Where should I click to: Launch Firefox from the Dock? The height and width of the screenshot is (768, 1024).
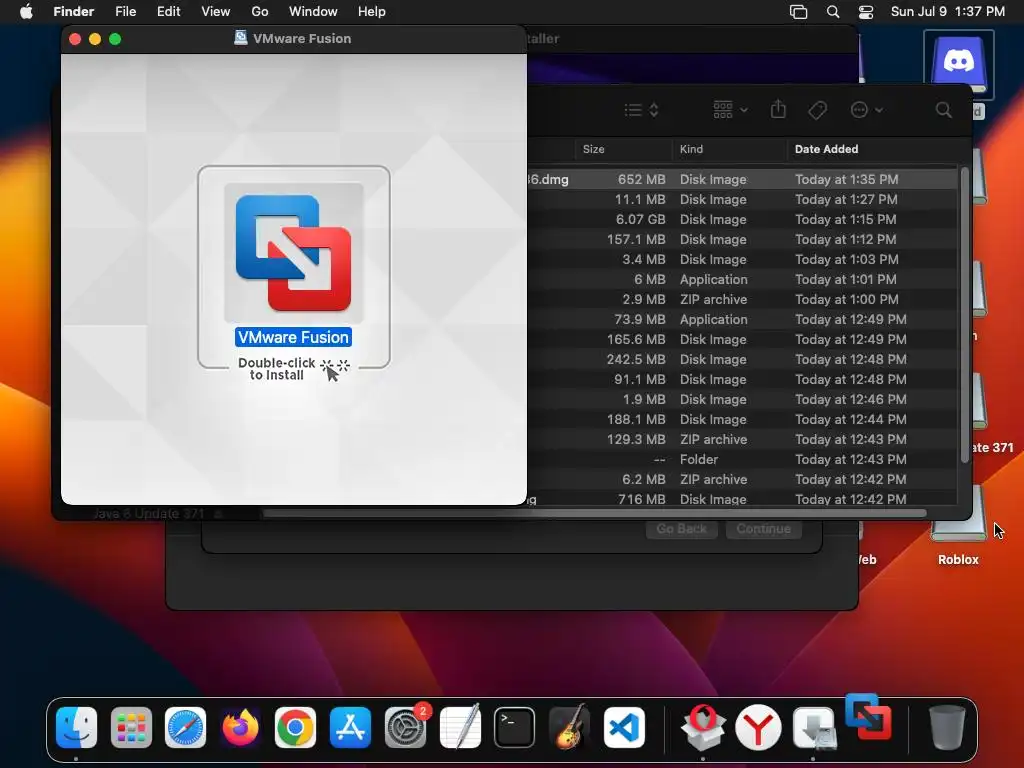pos(240,727)
